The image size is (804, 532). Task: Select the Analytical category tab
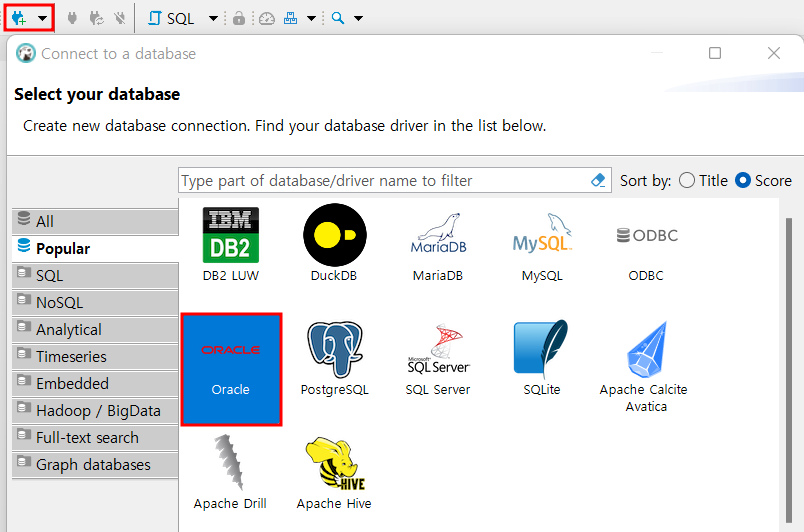coord(95,330)
